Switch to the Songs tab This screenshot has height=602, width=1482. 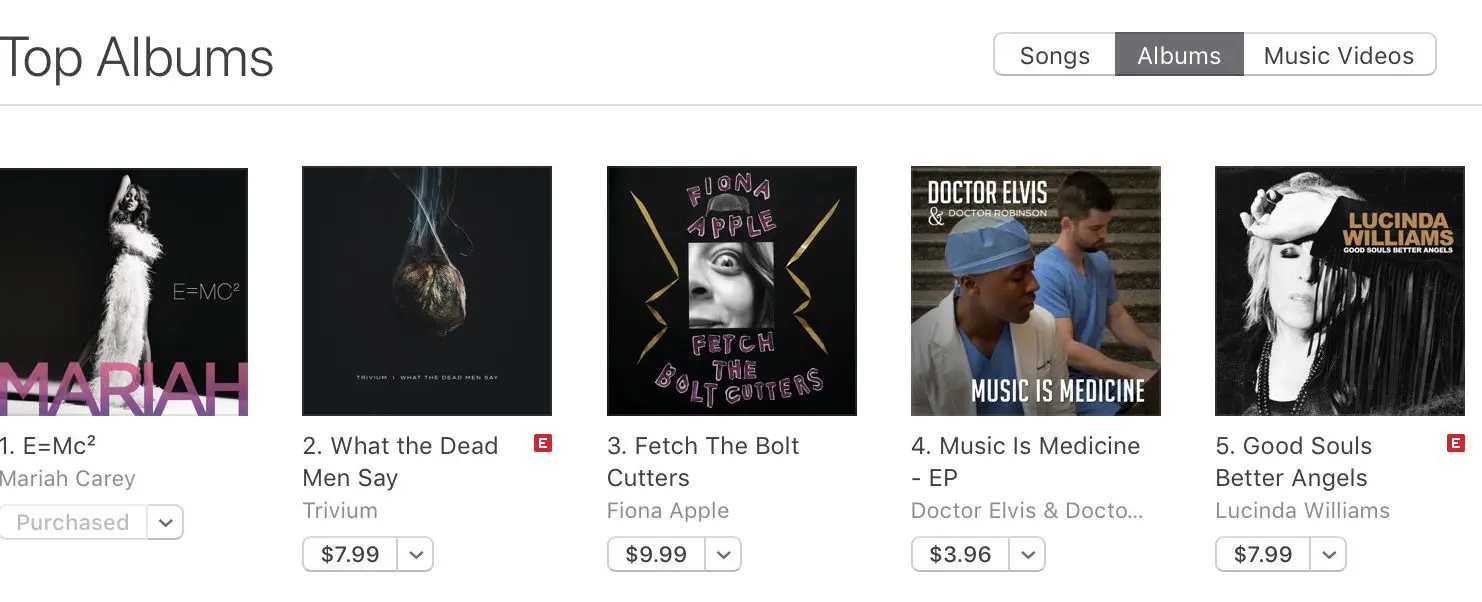(1054, 56)
